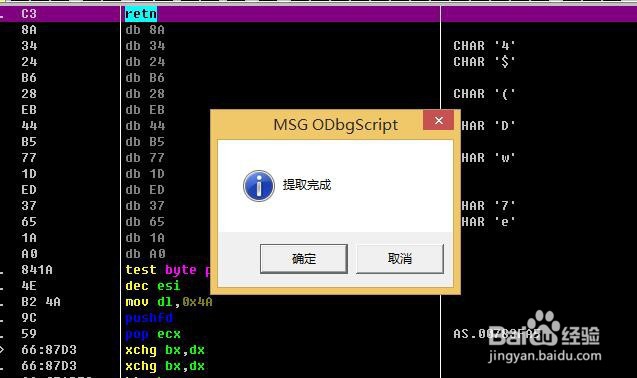Screen dimensions: 637x378
Task: Select the db EB disassembly line
Action: [x=145, y=110]
